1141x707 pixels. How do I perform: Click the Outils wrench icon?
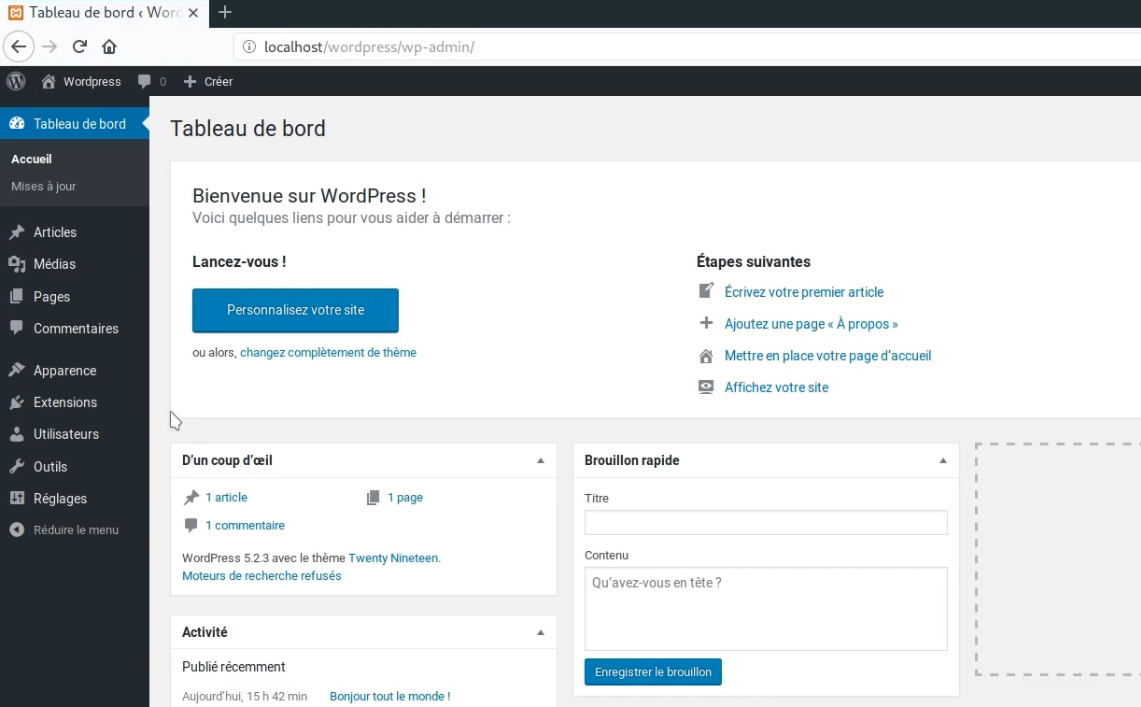(x=17, y=466)
